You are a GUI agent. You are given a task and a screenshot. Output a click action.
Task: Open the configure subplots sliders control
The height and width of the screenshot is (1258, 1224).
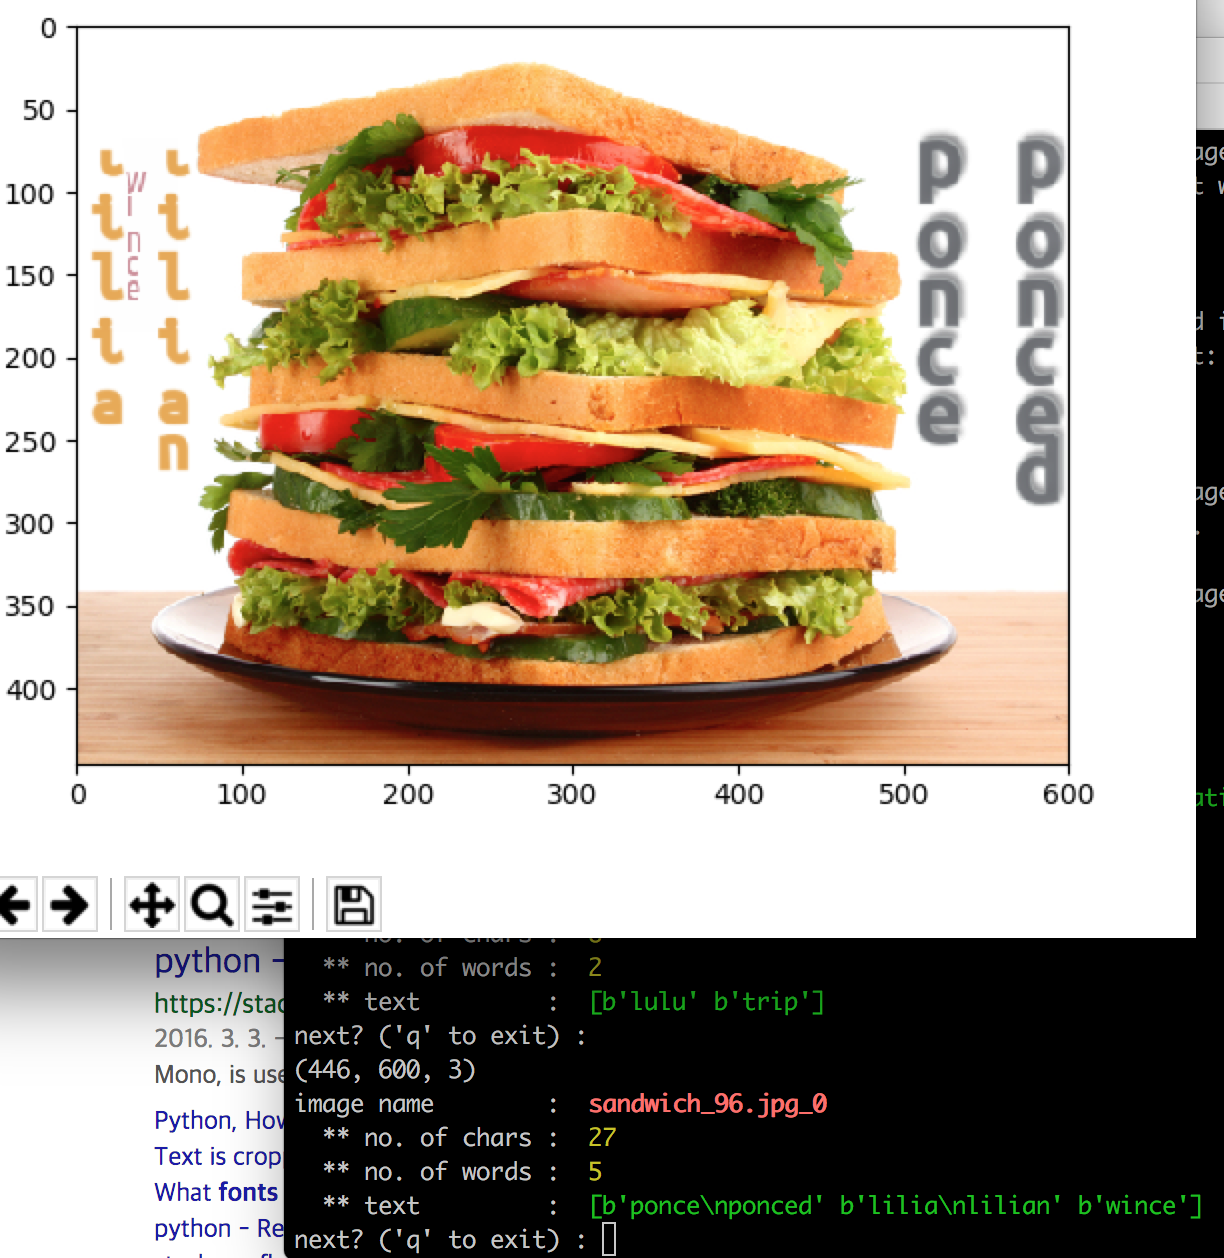tap(271, 903)
